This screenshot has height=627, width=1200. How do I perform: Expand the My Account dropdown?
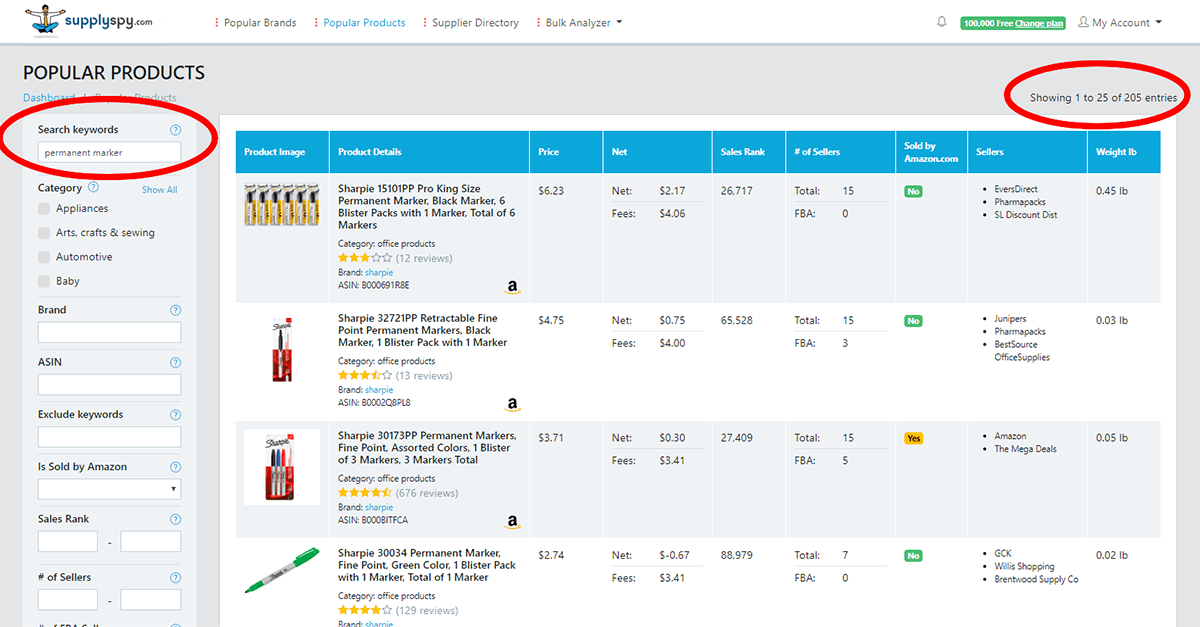point(1120,23)
